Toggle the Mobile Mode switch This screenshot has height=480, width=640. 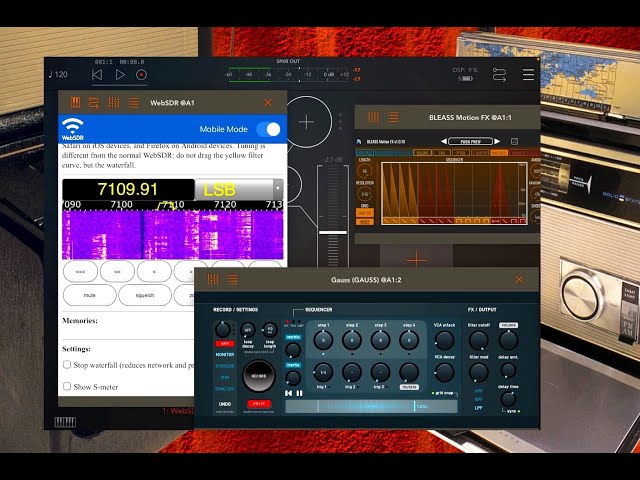point(269,129)
